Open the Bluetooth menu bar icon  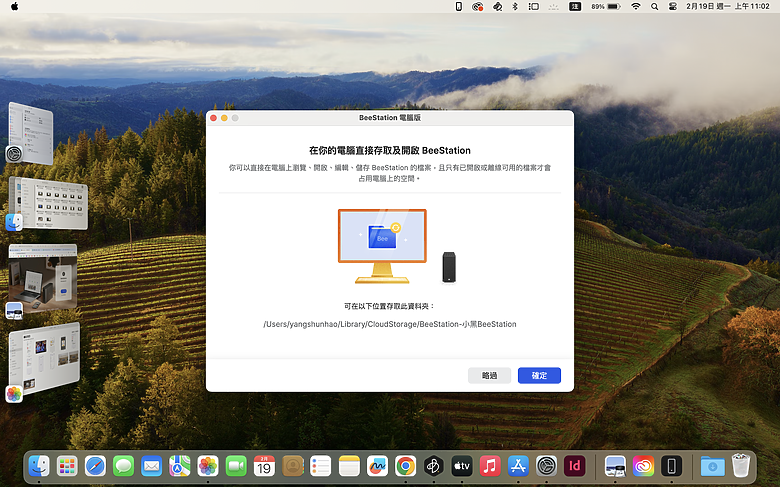click(515, 6)
